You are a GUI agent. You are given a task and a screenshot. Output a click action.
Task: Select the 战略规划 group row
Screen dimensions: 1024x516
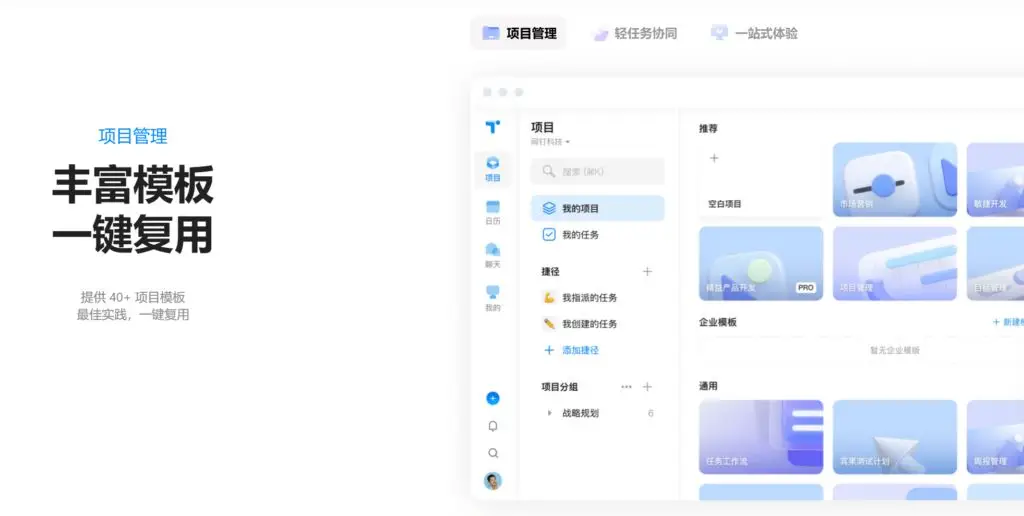[x=598, y=413]
